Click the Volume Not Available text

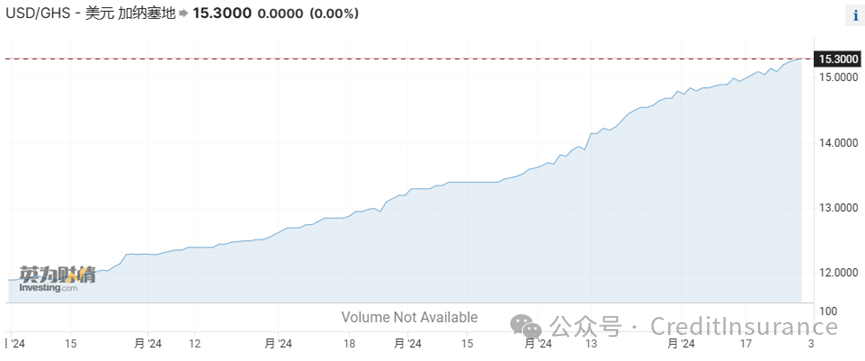click(x=409, y=317)
